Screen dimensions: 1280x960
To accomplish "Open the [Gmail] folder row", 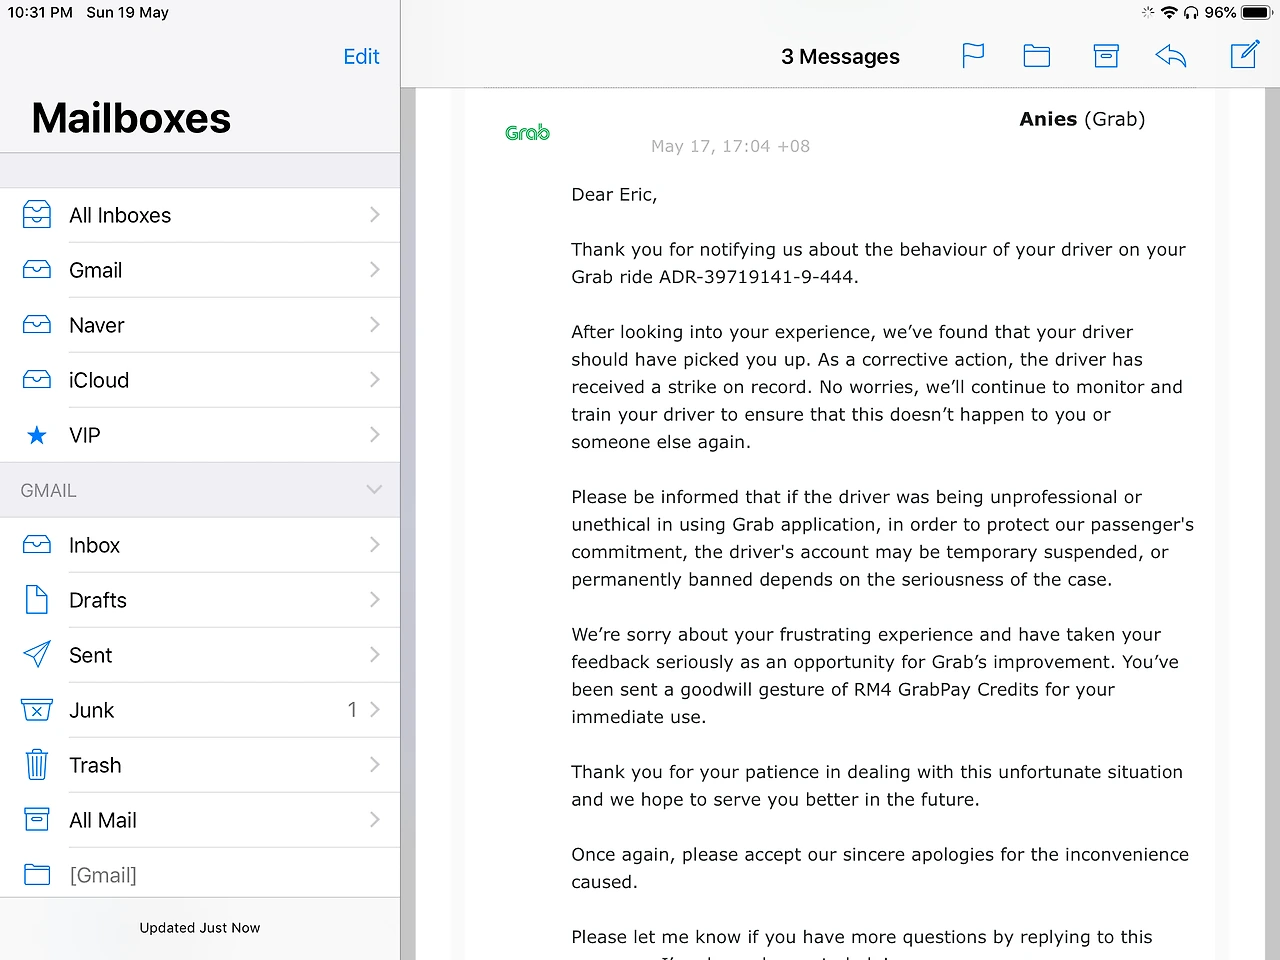I will tap(200, 875).
